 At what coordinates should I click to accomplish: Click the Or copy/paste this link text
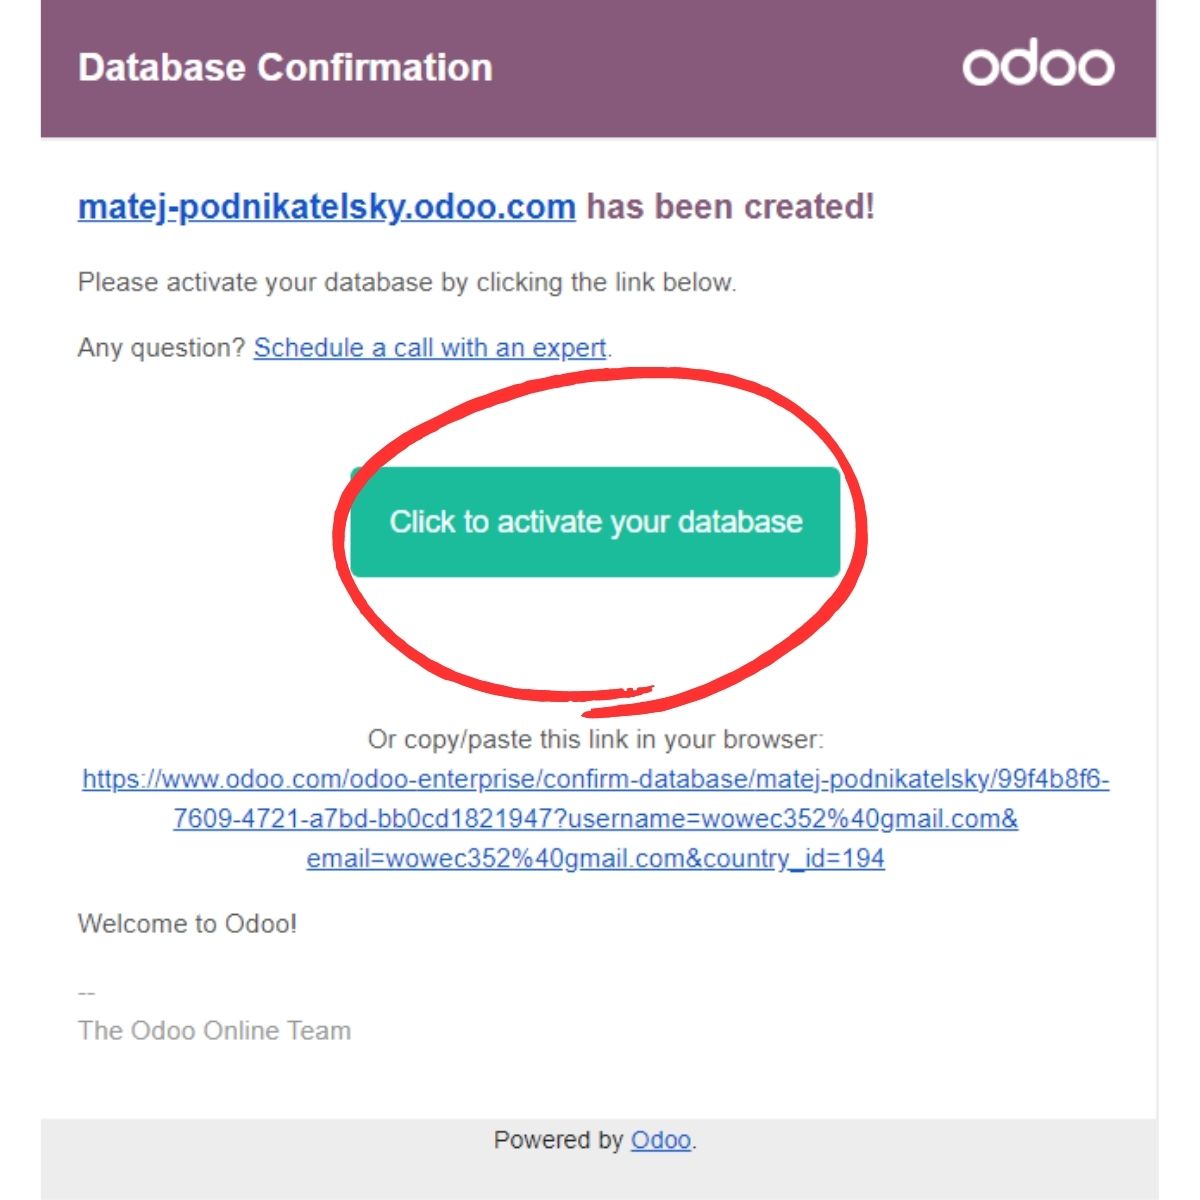596,740
